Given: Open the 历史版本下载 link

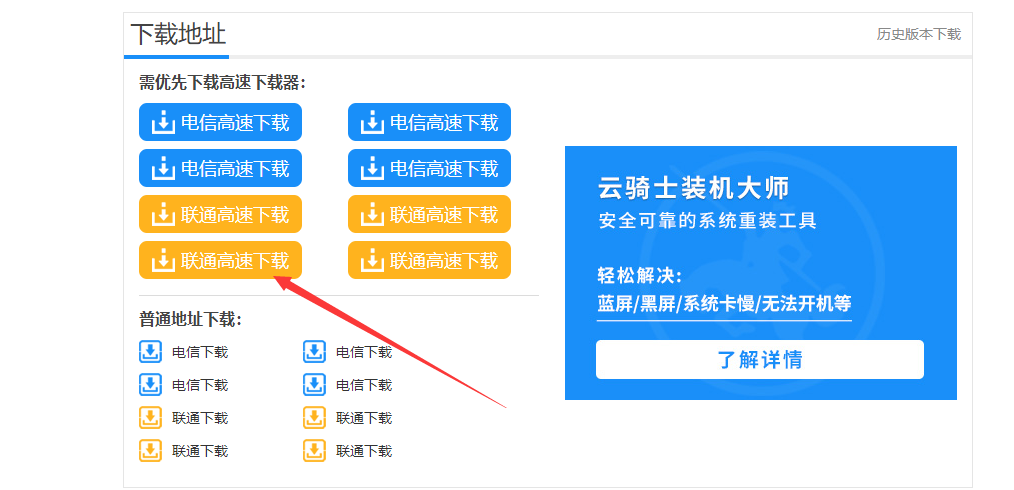Looking at the screenshot, I should pyautogui.click(x=918, y=34).
